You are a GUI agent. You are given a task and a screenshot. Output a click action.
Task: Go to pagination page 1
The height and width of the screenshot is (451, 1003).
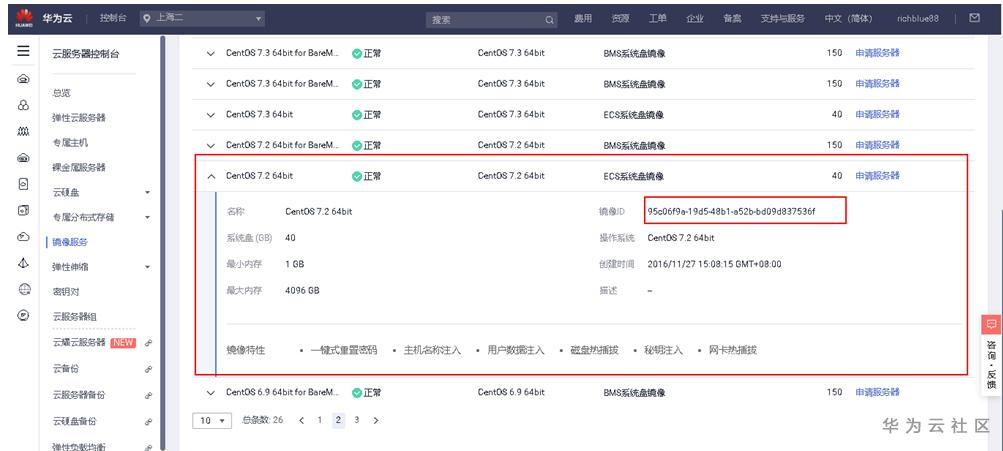coord(320,420)
